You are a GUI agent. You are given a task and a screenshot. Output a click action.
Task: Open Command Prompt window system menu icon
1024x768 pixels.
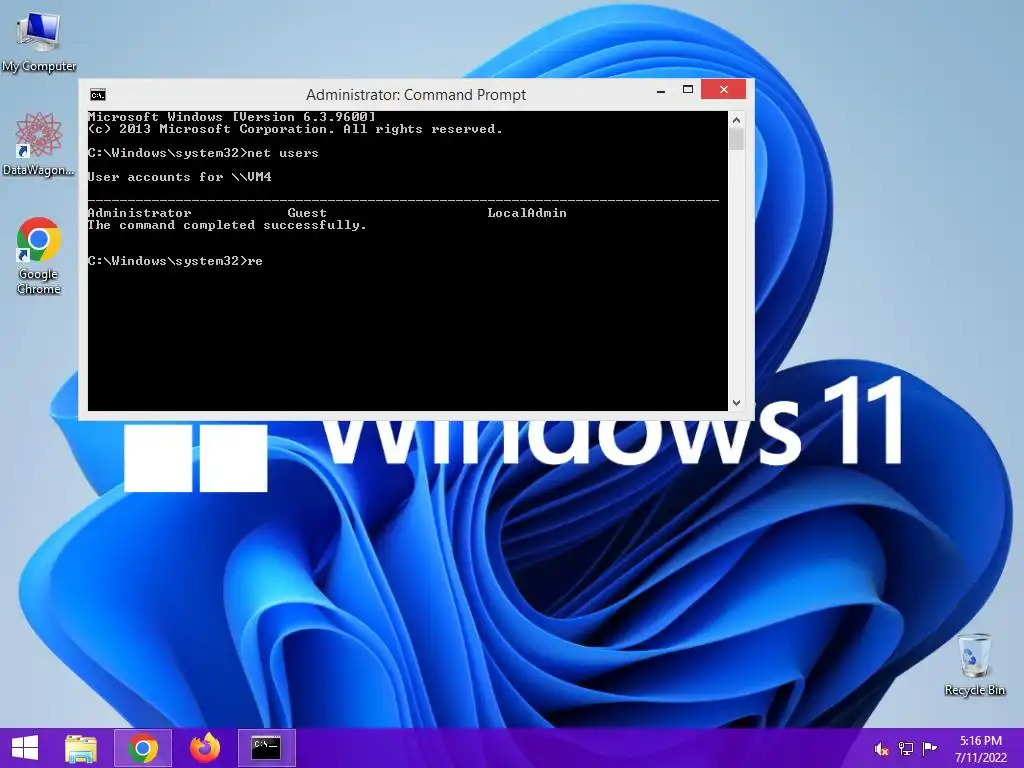click(x=98, y=95)
